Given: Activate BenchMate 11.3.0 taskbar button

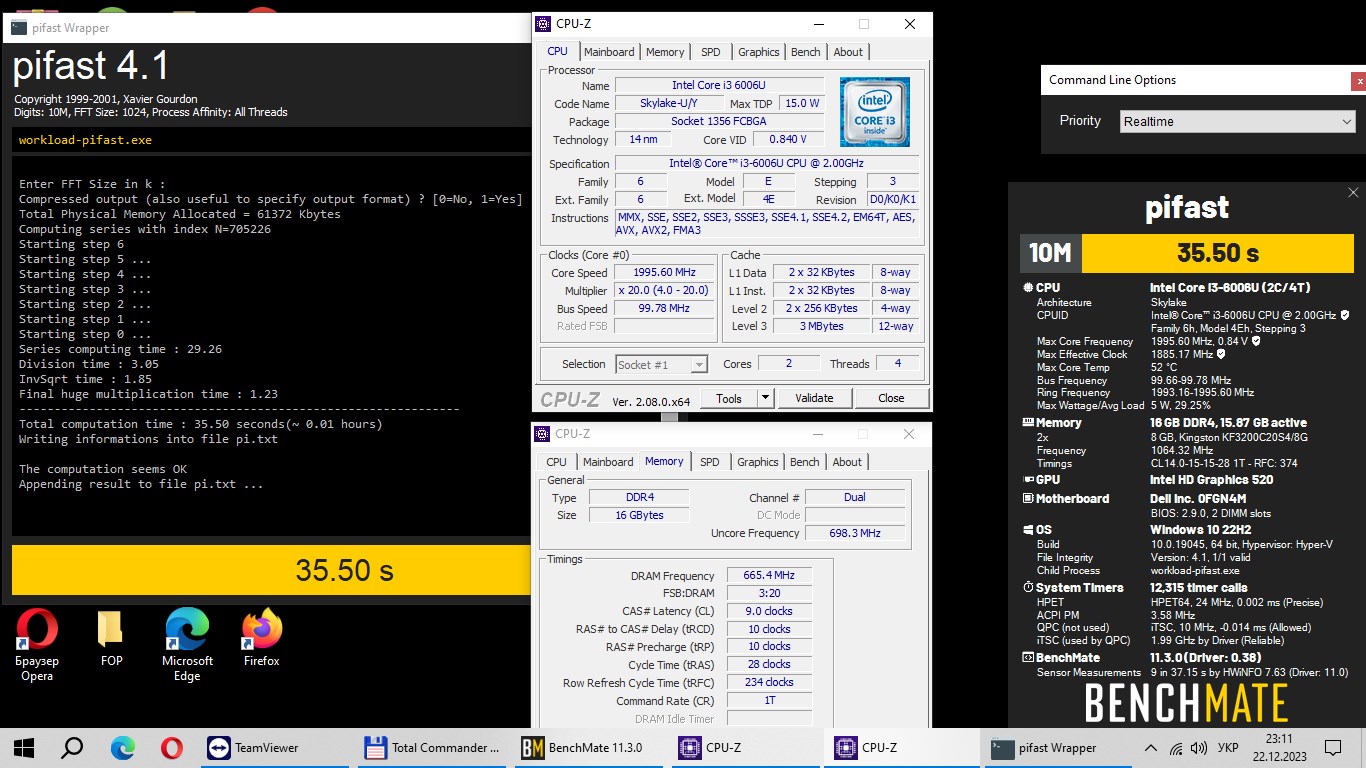Looking at the screenshot, I should [x=588, y=747].
